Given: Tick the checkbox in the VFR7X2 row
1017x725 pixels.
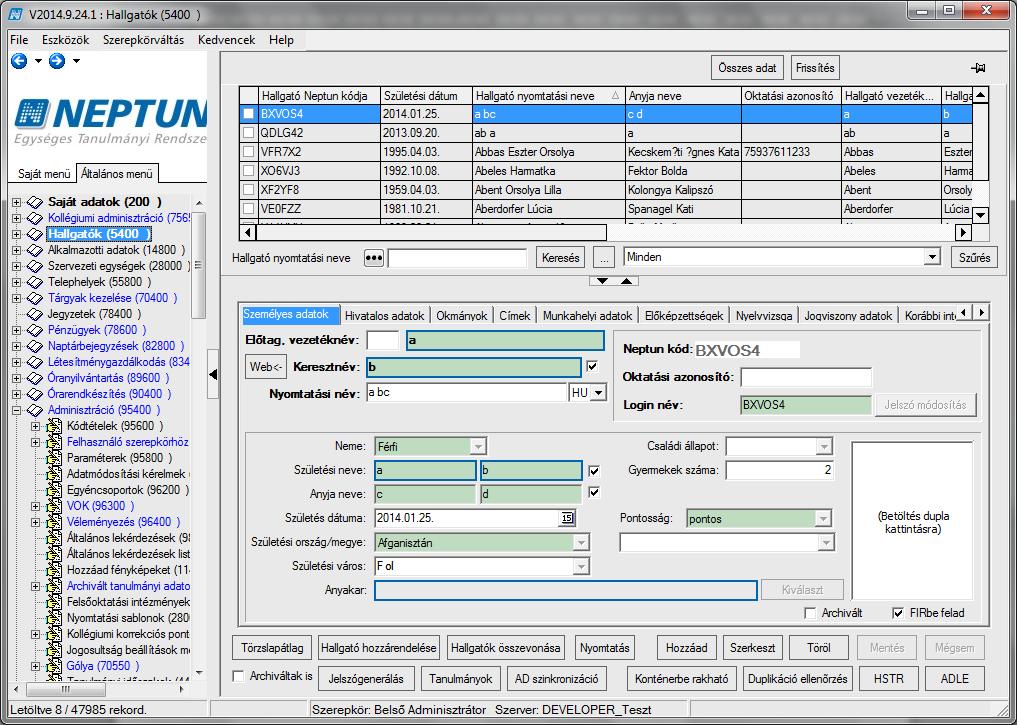Looking at the screenshot, I should coord(248,152).
